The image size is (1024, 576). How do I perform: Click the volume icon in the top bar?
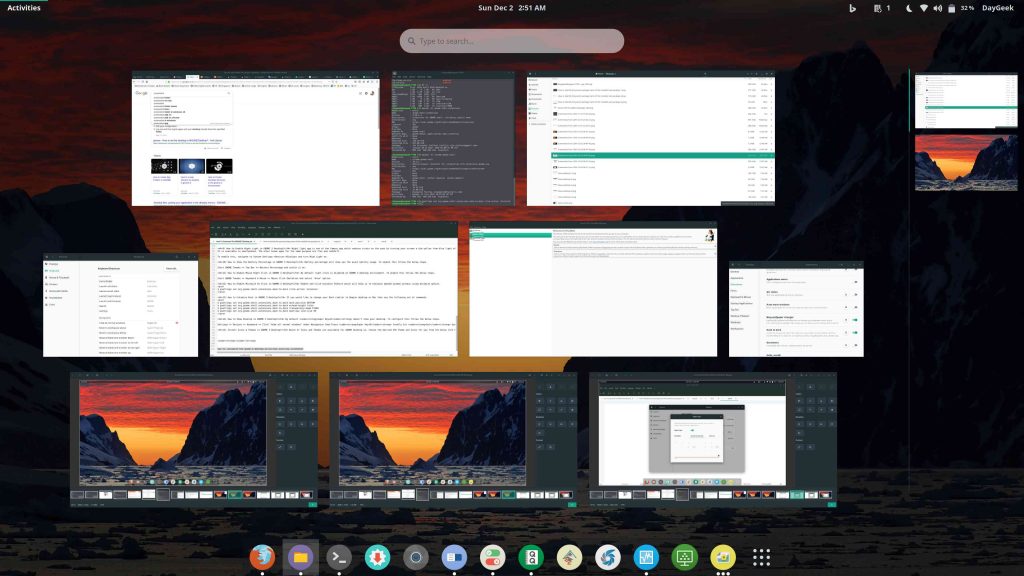pos(938,8)
